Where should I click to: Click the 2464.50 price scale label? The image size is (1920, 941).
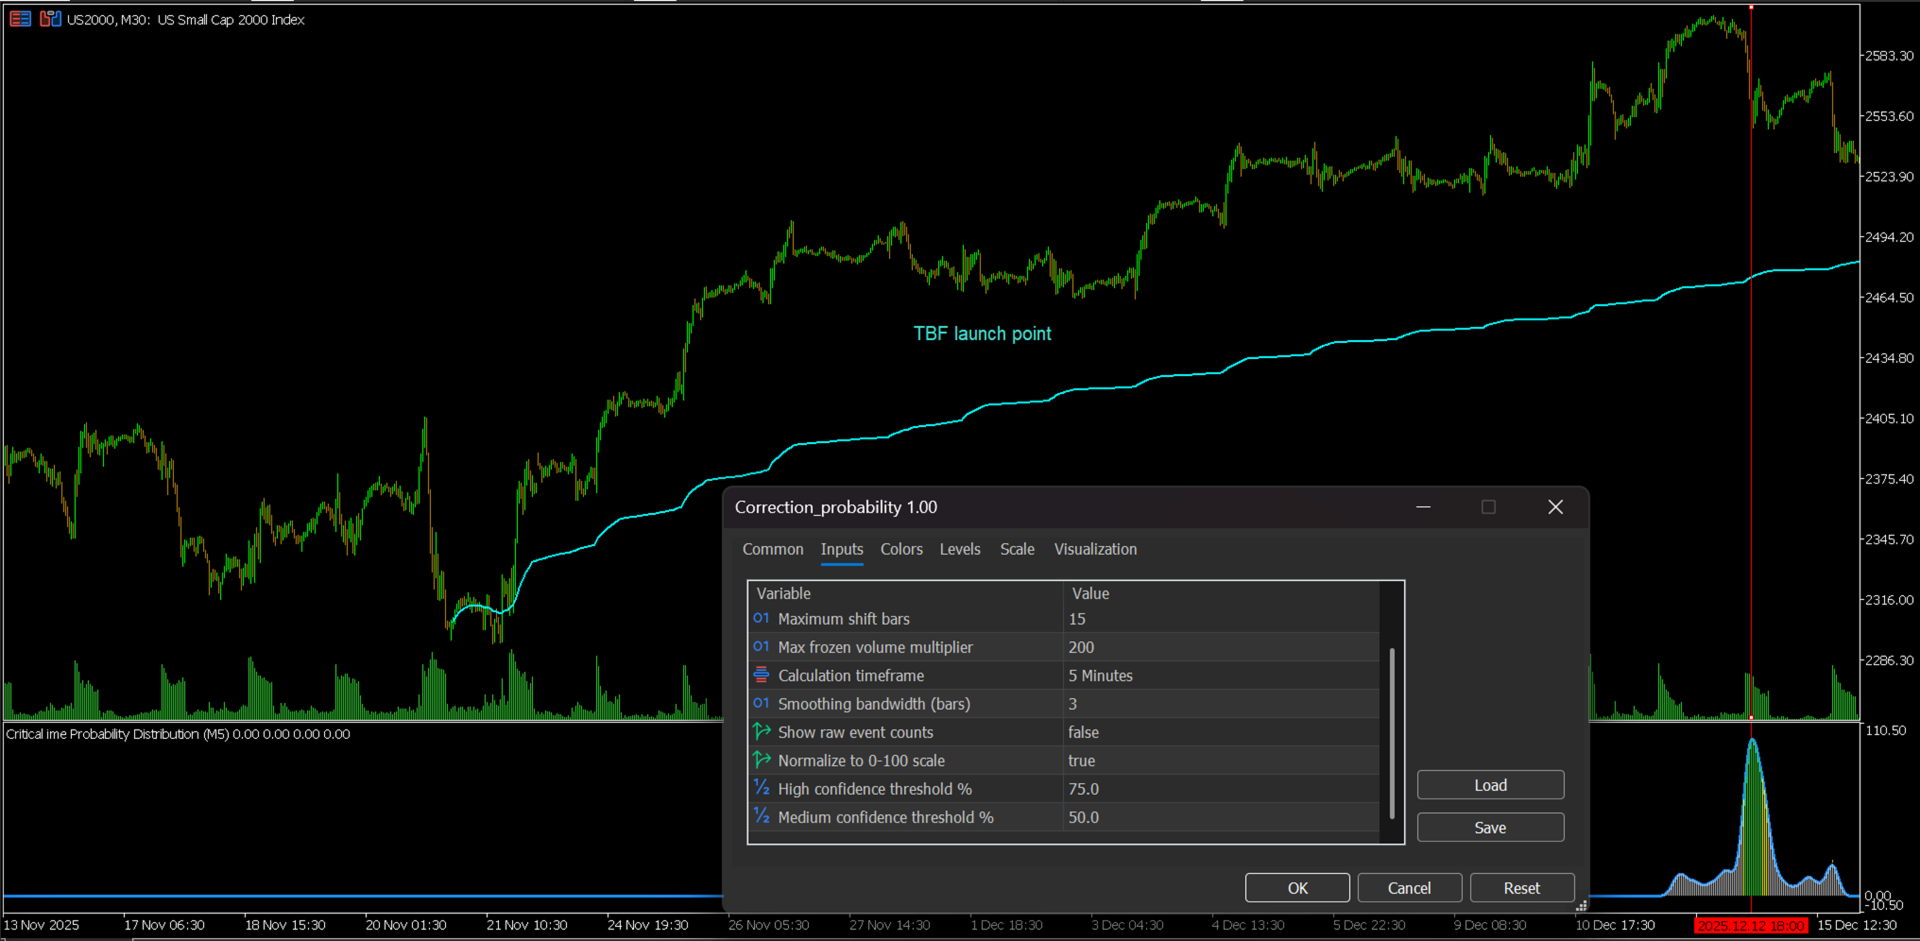pos(1890,298)
